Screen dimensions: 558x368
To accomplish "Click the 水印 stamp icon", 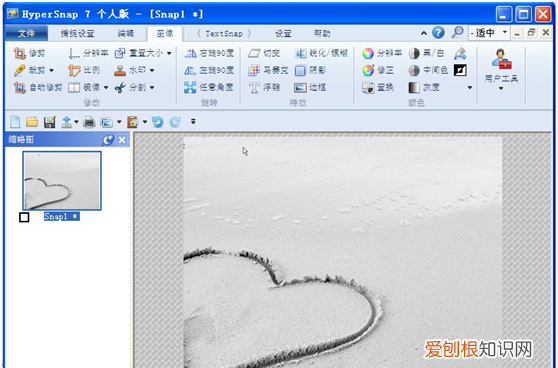I will (120, 70).
